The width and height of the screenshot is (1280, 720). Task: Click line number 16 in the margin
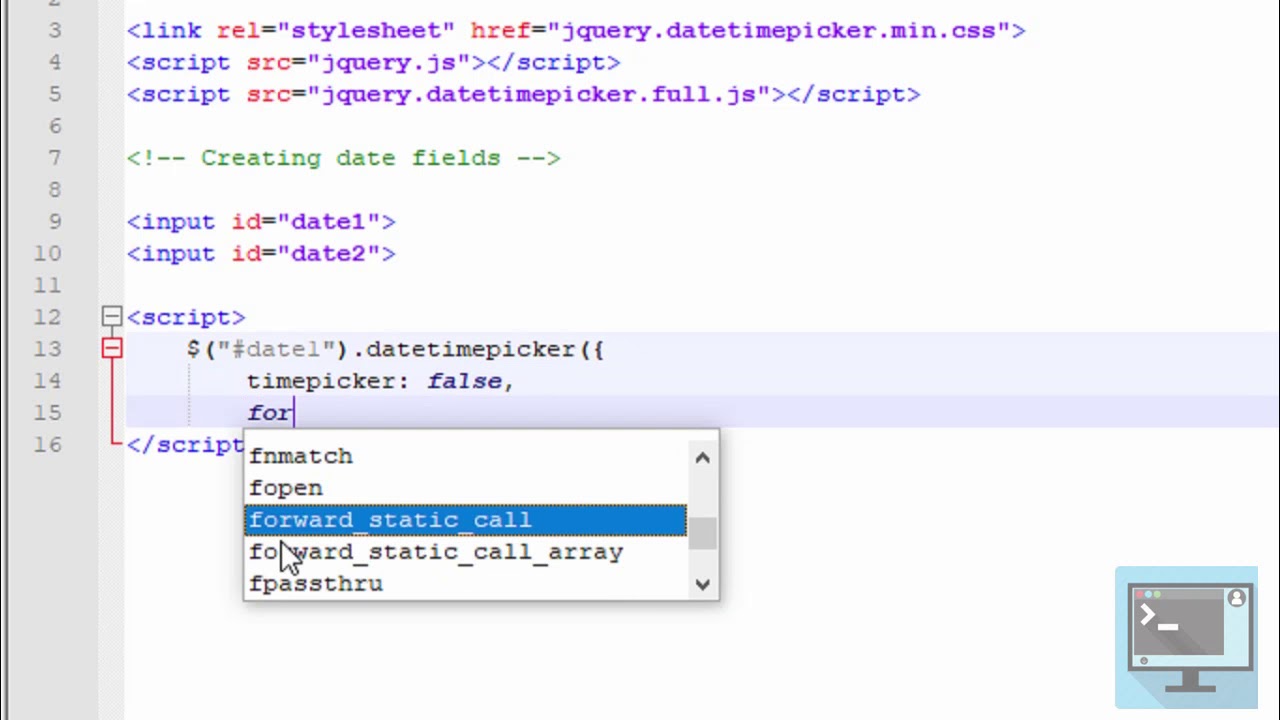tap(47, 445)
